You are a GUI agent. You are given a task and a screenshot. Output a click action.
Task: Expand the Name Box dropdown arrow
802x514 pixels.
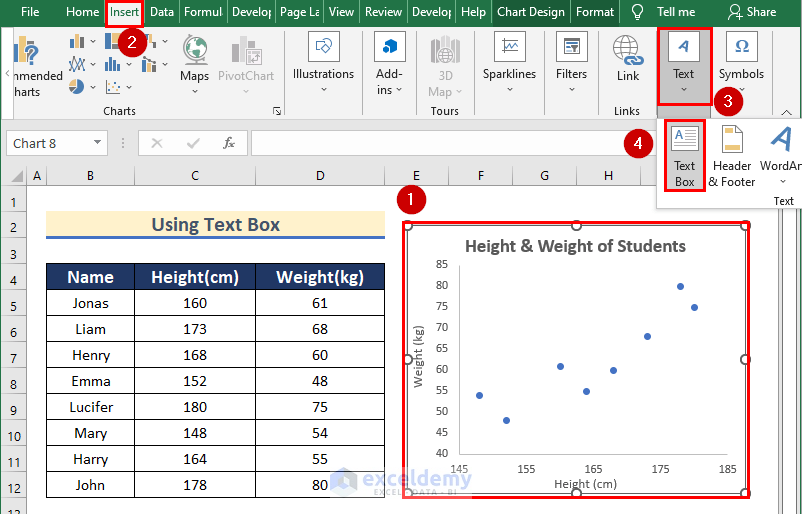coord(97,143)
